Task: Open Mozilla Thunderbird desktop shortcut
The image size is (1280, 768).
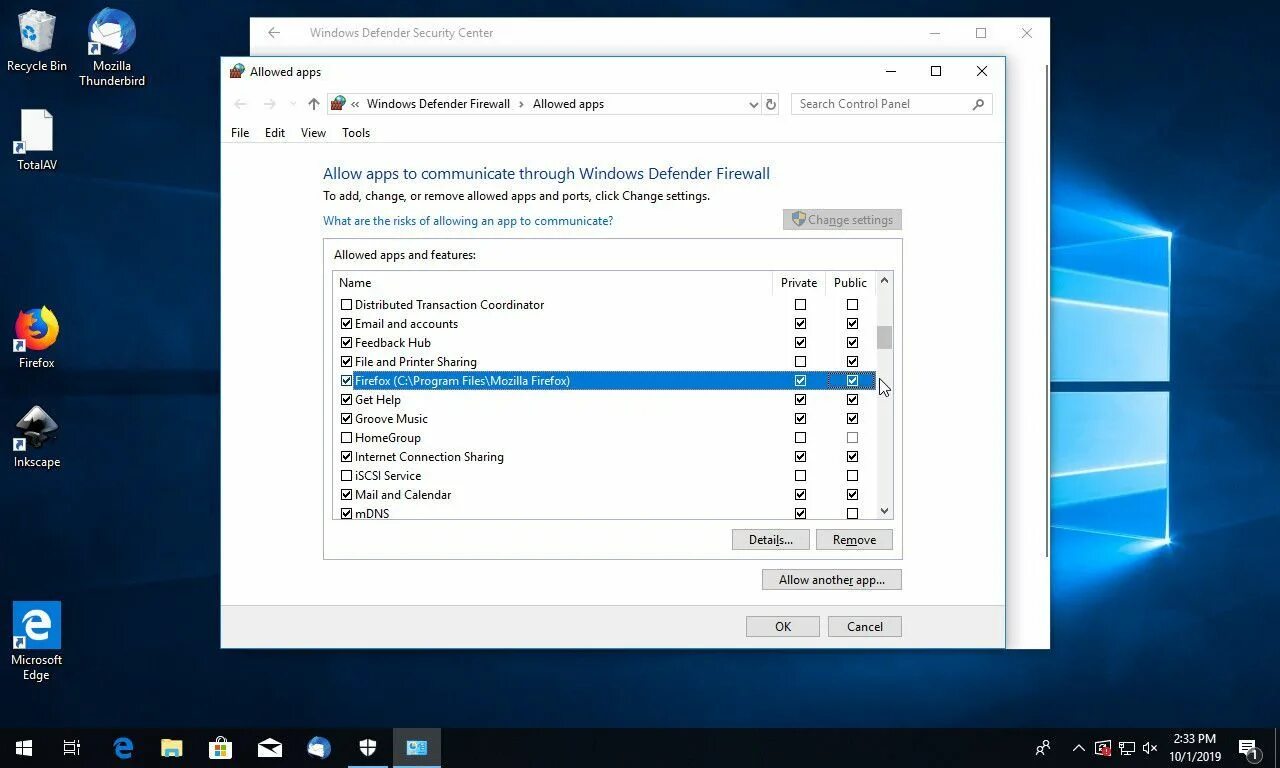Action: point(111,48)
